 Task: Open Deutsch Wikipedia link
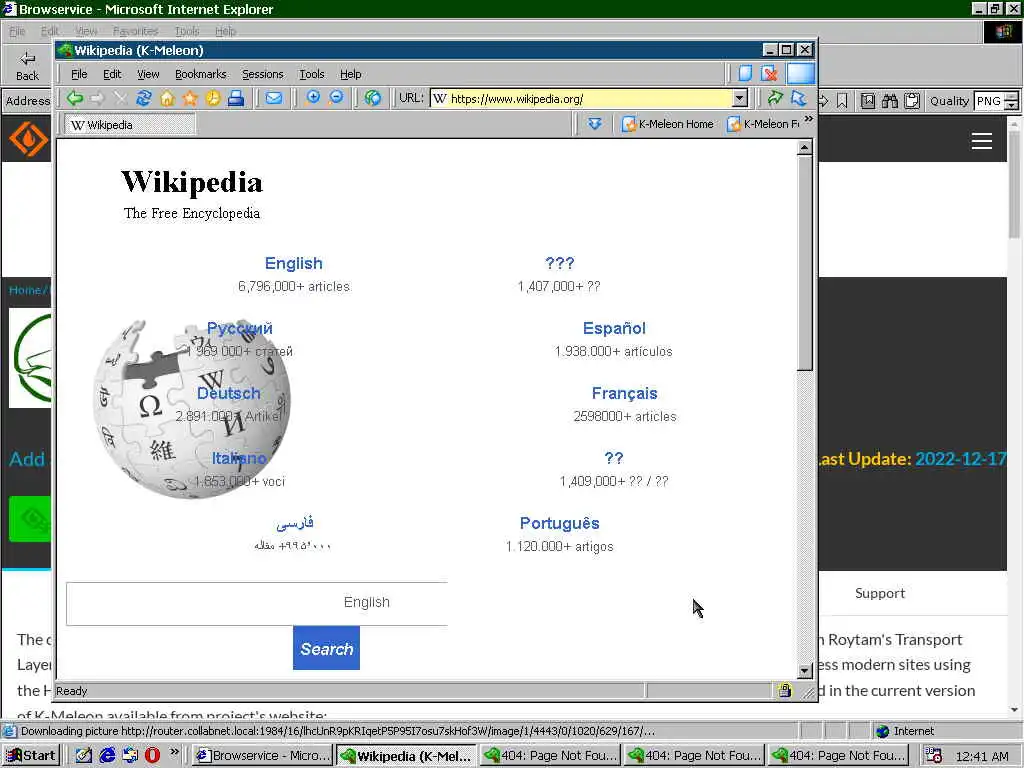click(x=229, y=393)
